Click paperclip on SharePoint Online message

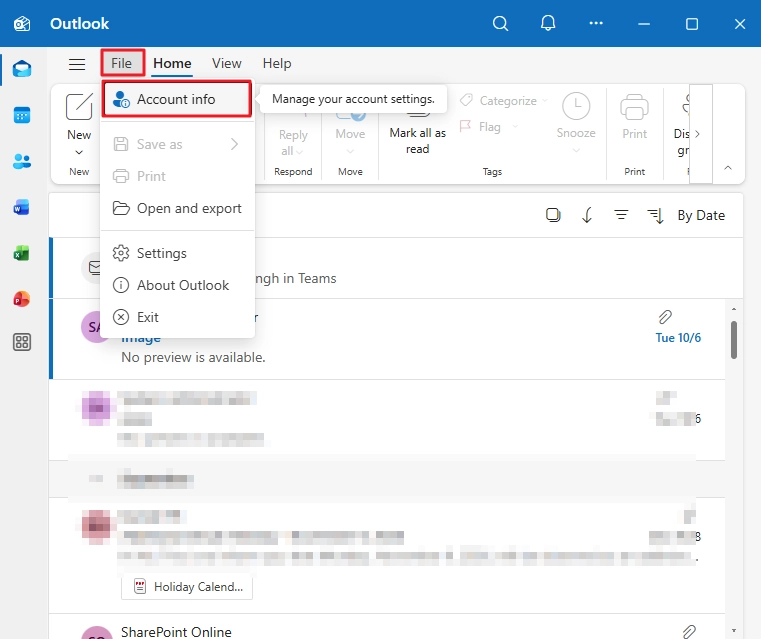tap(689, 631)
